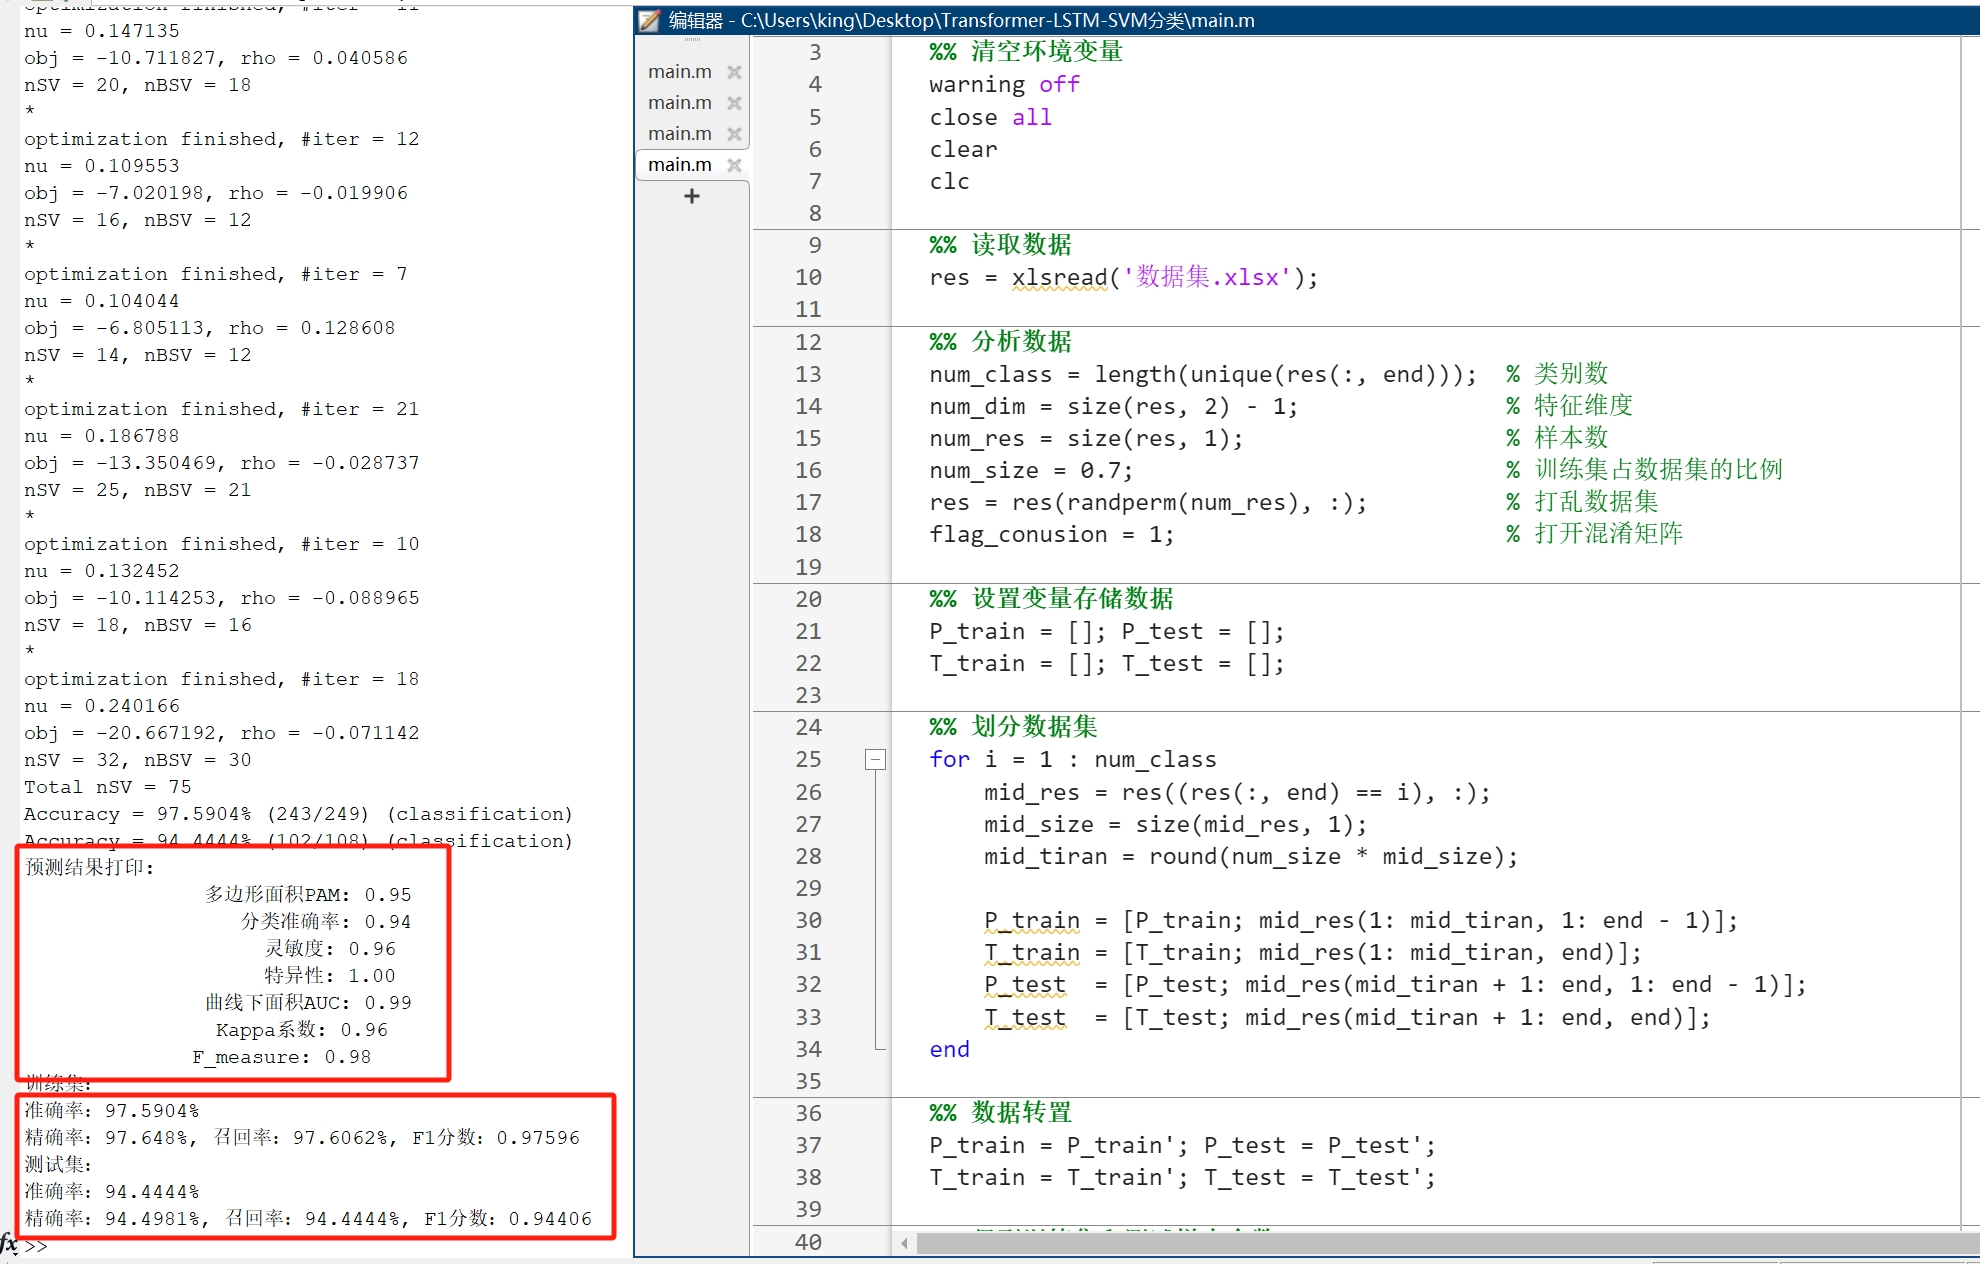Click the horizontal scrollbar track at the bottom
This screenshot has width=1980, height=1264.
pos(1400,1243)
